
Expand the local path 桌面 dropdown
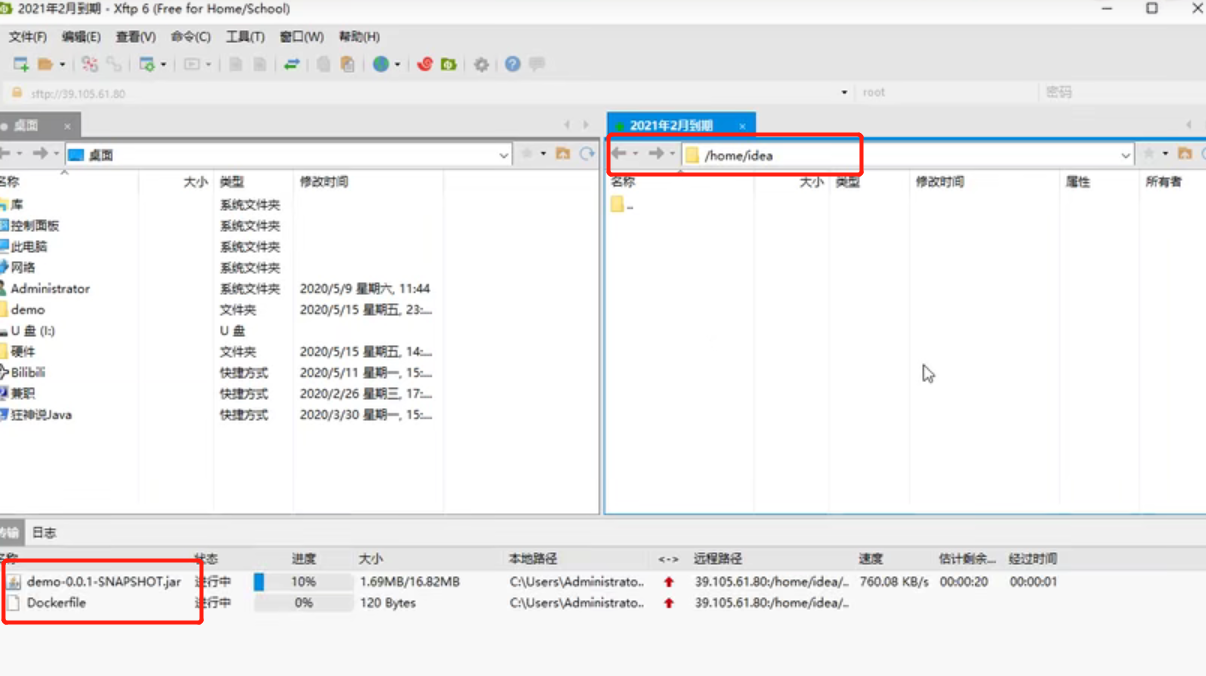[x=504, y=155]
